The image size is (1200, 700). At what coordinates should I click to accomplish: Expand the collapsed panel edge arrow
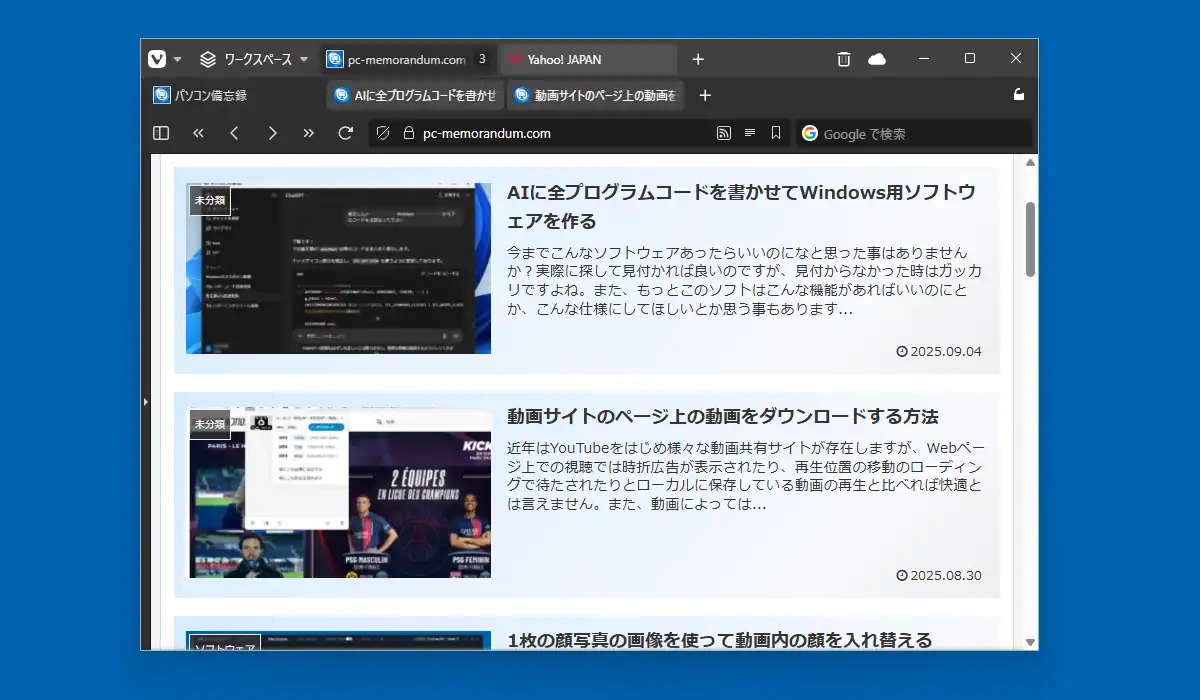pyautogui.click(x=145, y=401)
